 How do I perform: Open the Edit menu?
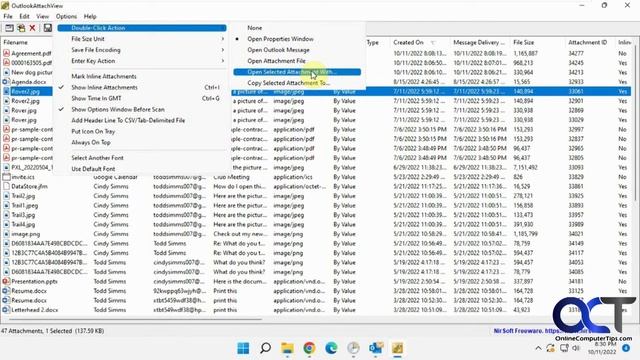(24, 16)
